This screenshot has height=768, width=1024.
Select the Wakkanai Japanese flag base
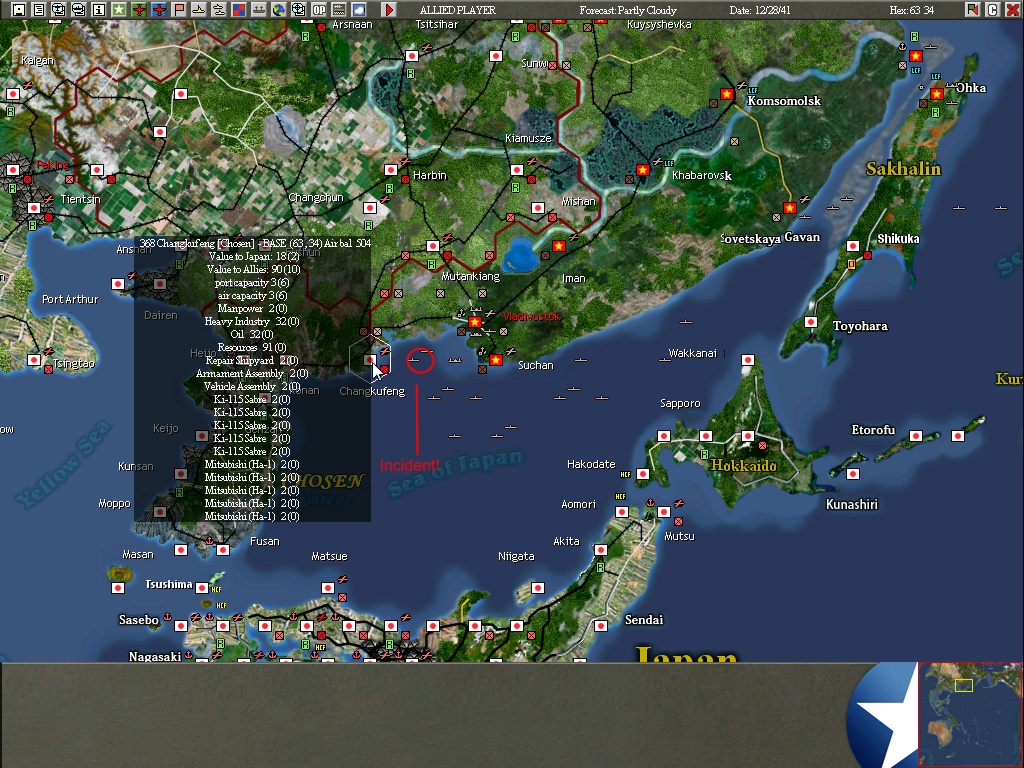click(x=748, y=360)
